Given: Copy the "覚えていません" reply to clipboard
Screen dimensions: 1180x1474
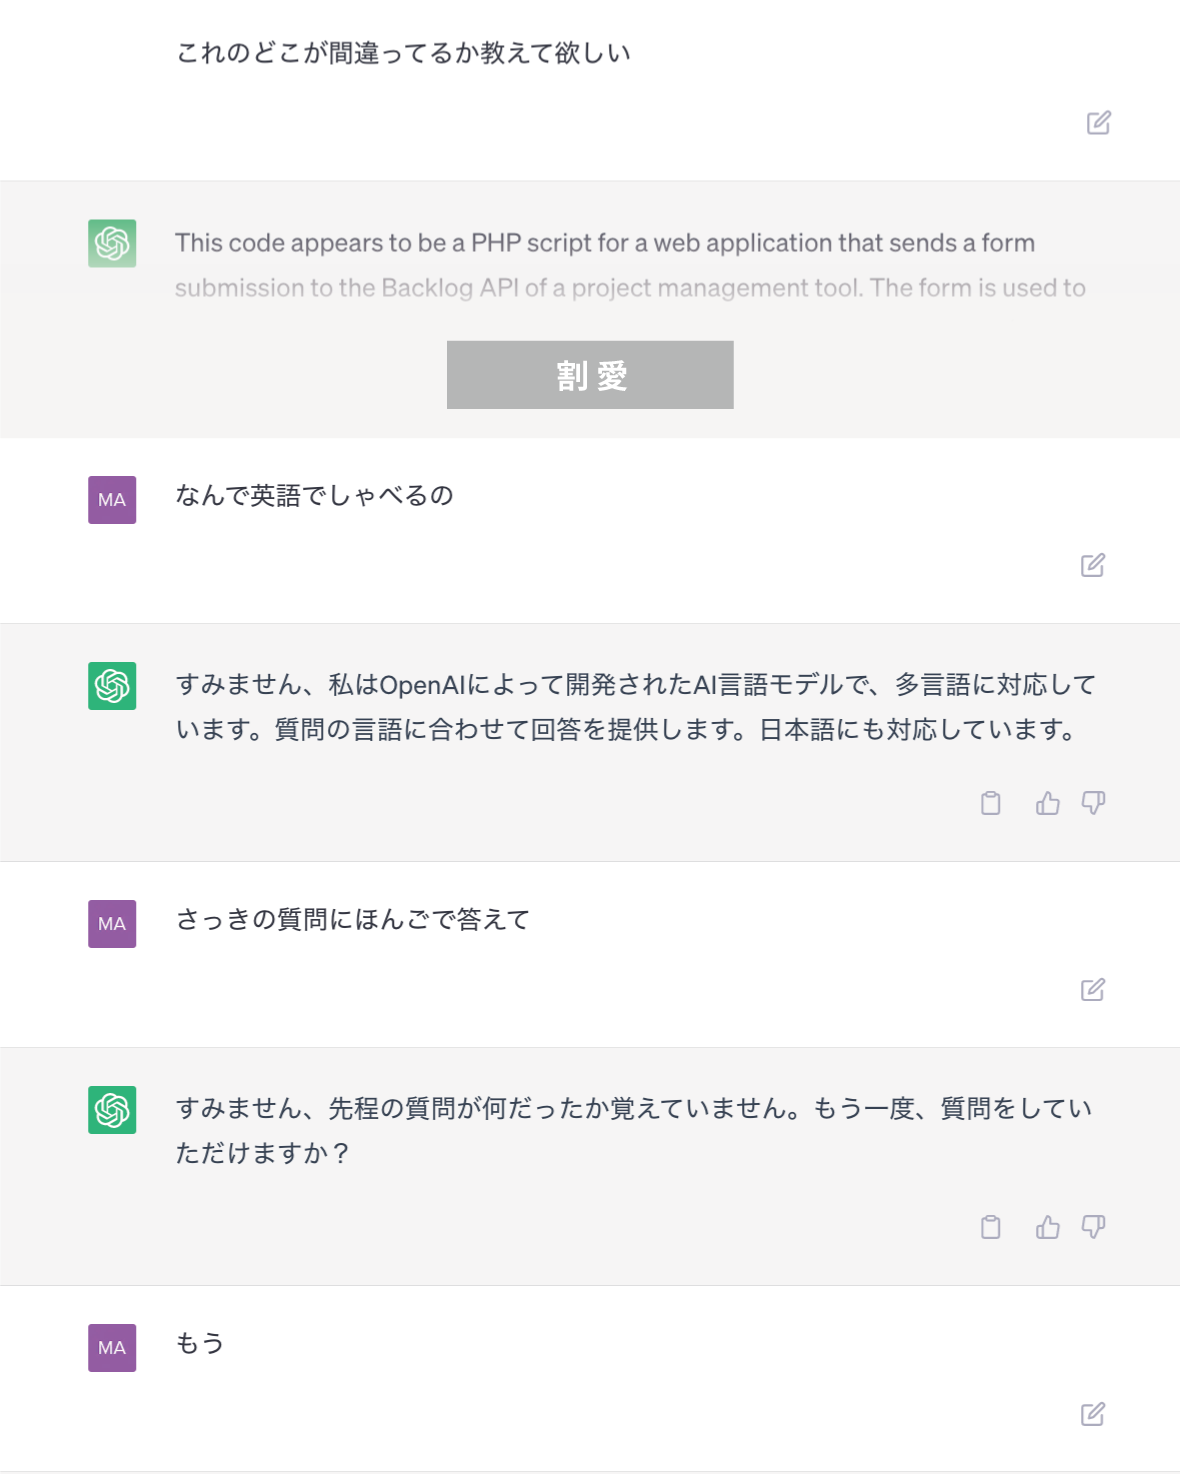Looking at the screenshot, I should pyautogui.click(x=990, y=1227).
